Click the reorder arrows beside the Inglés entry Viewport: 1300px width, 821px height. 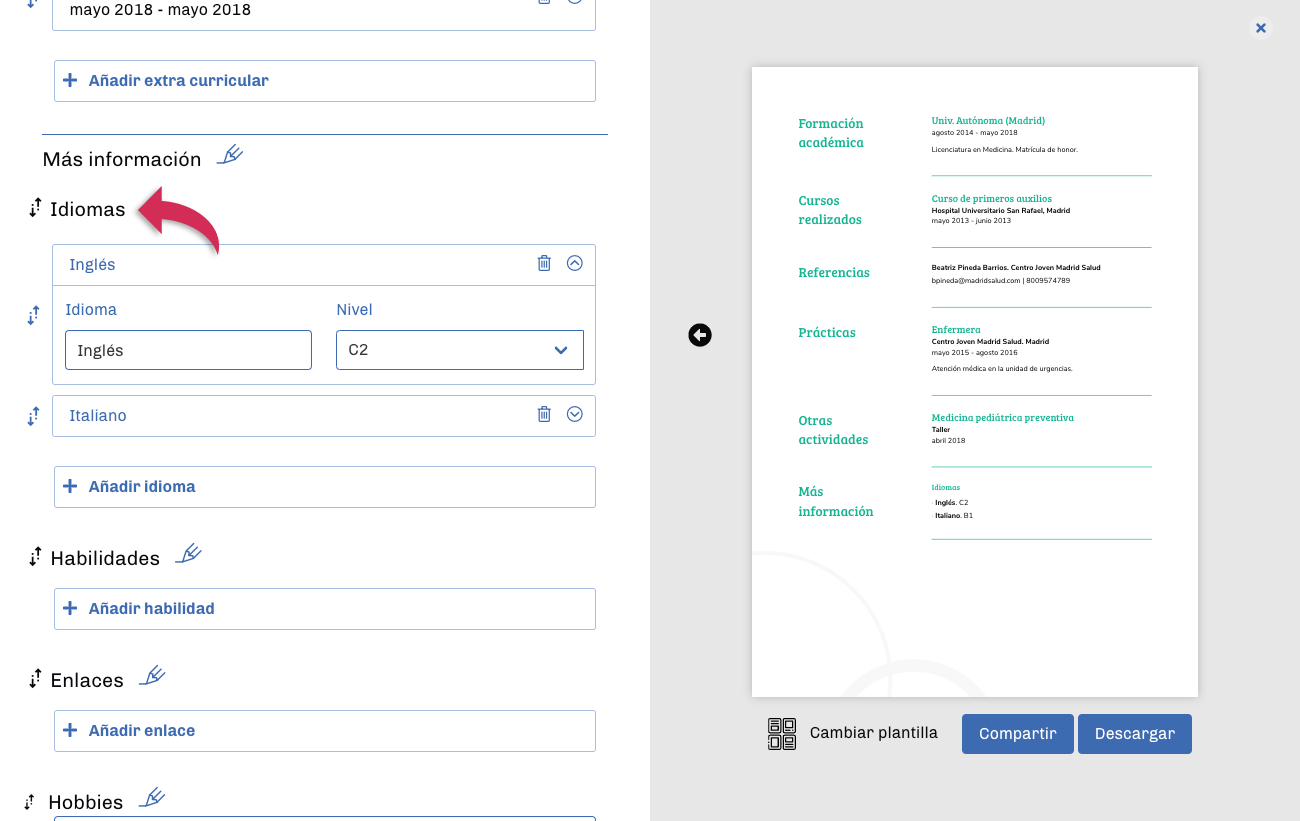point(33,315)
